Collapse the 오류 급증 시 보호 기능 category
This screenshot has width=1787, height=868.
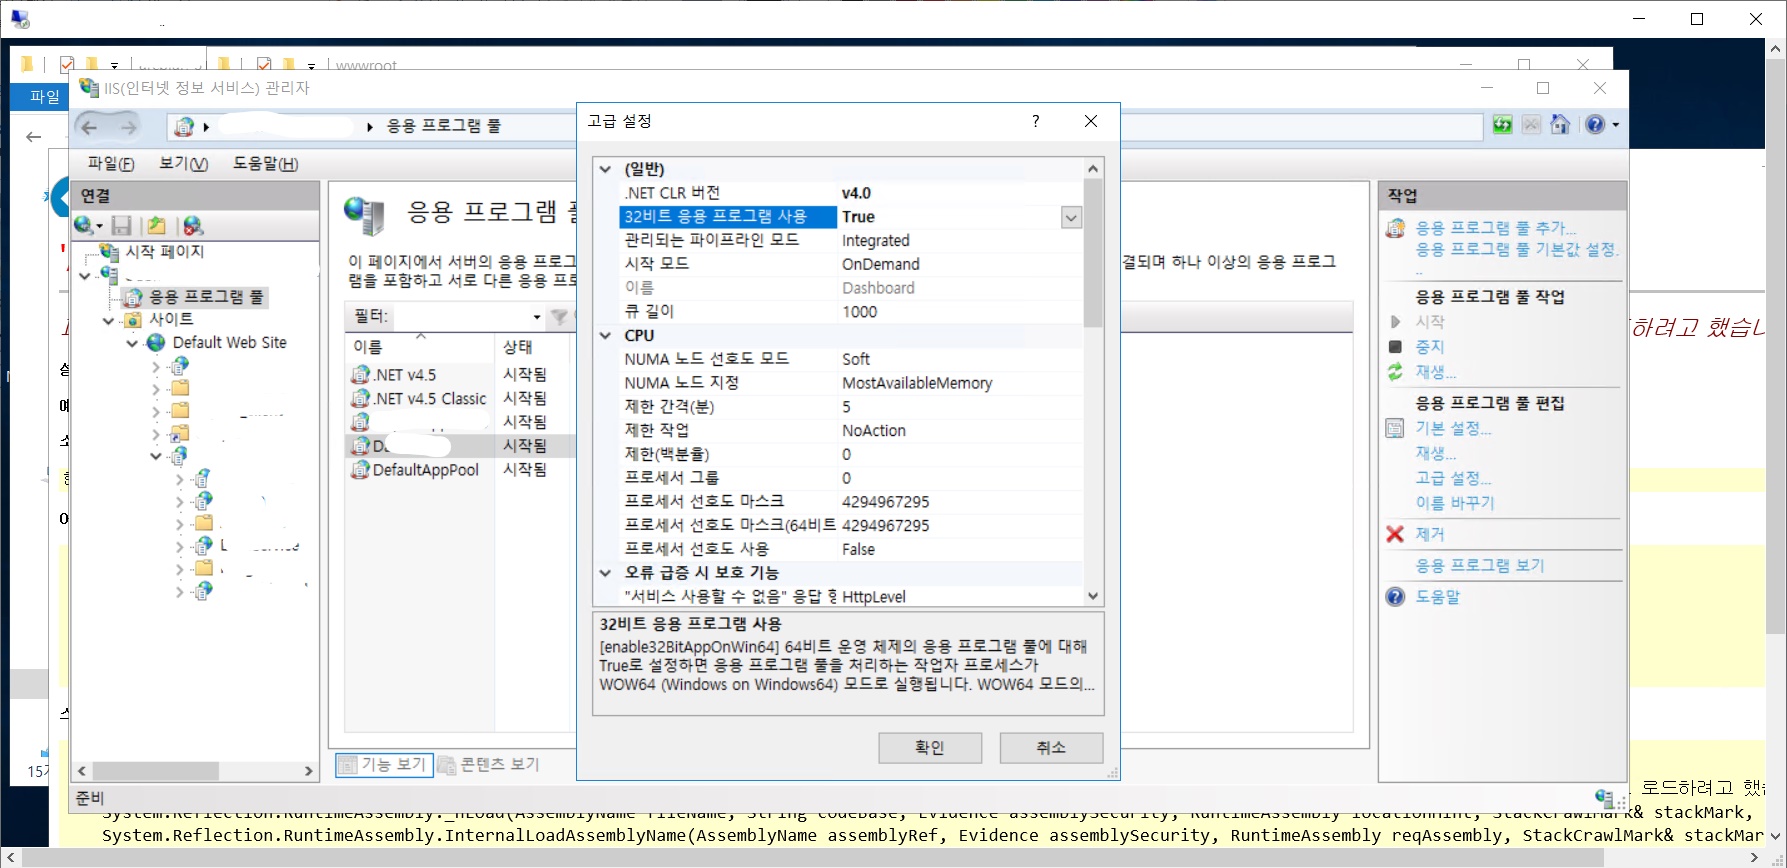pos(605,573)
